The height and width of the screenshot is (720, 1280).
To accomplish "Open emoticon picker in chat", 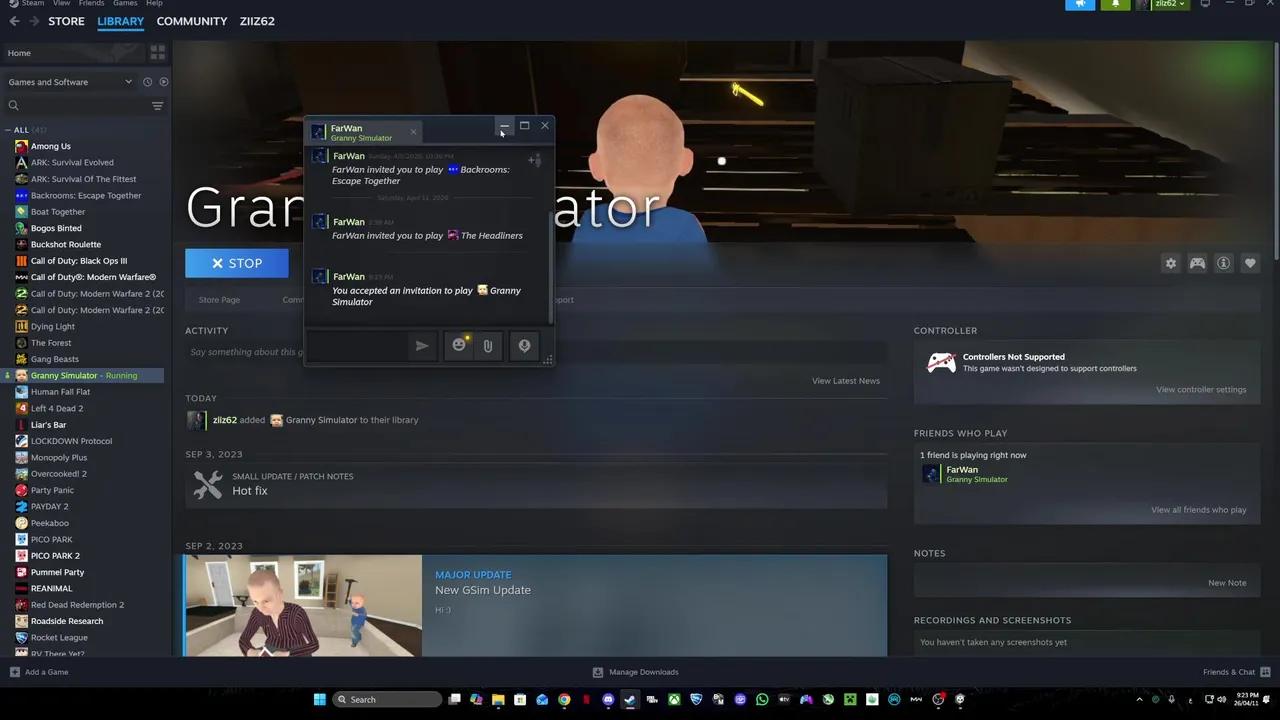I will pos(459,345).
